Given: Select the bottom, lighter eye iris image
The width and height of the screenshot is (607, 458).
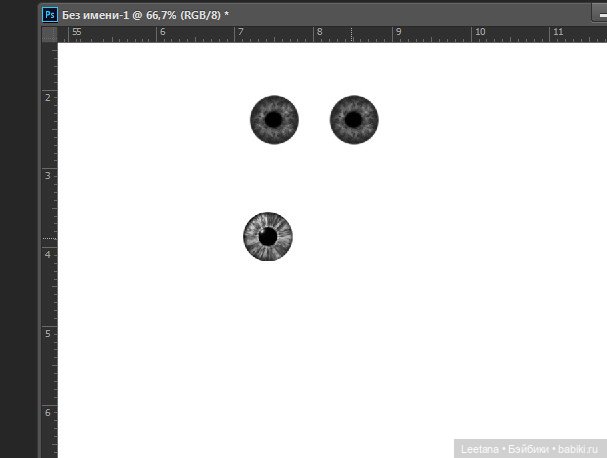Looking at the screenshot, I should pyautogui.click(x=268, y=237).
